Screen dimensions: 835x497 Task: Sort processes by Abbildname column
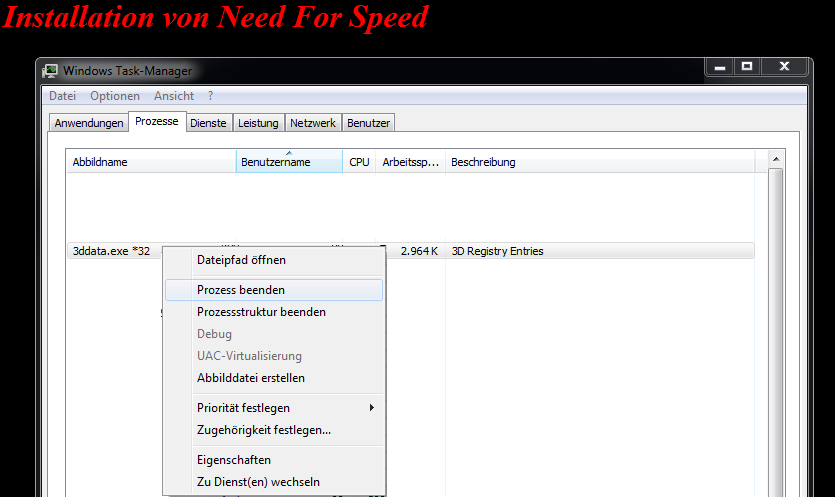[x=150, y=162]
